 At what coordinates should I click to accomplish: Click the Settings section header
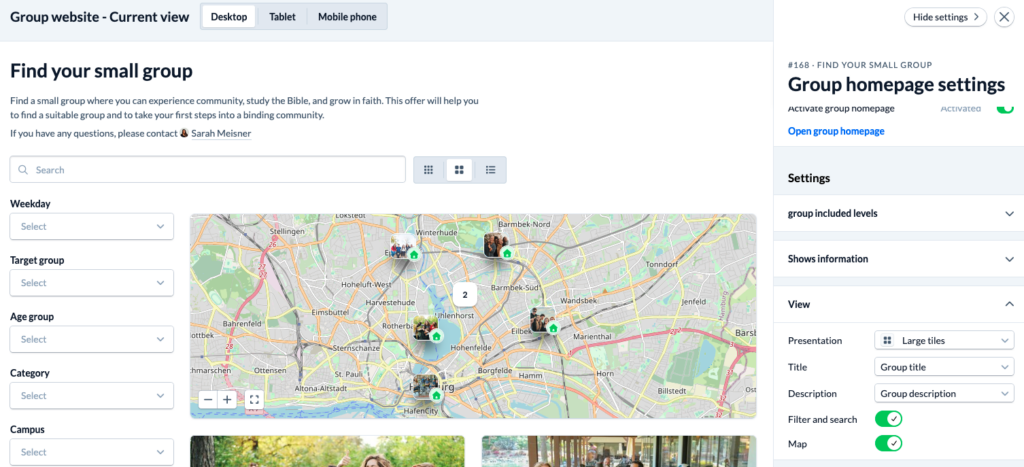click(809, 178)
